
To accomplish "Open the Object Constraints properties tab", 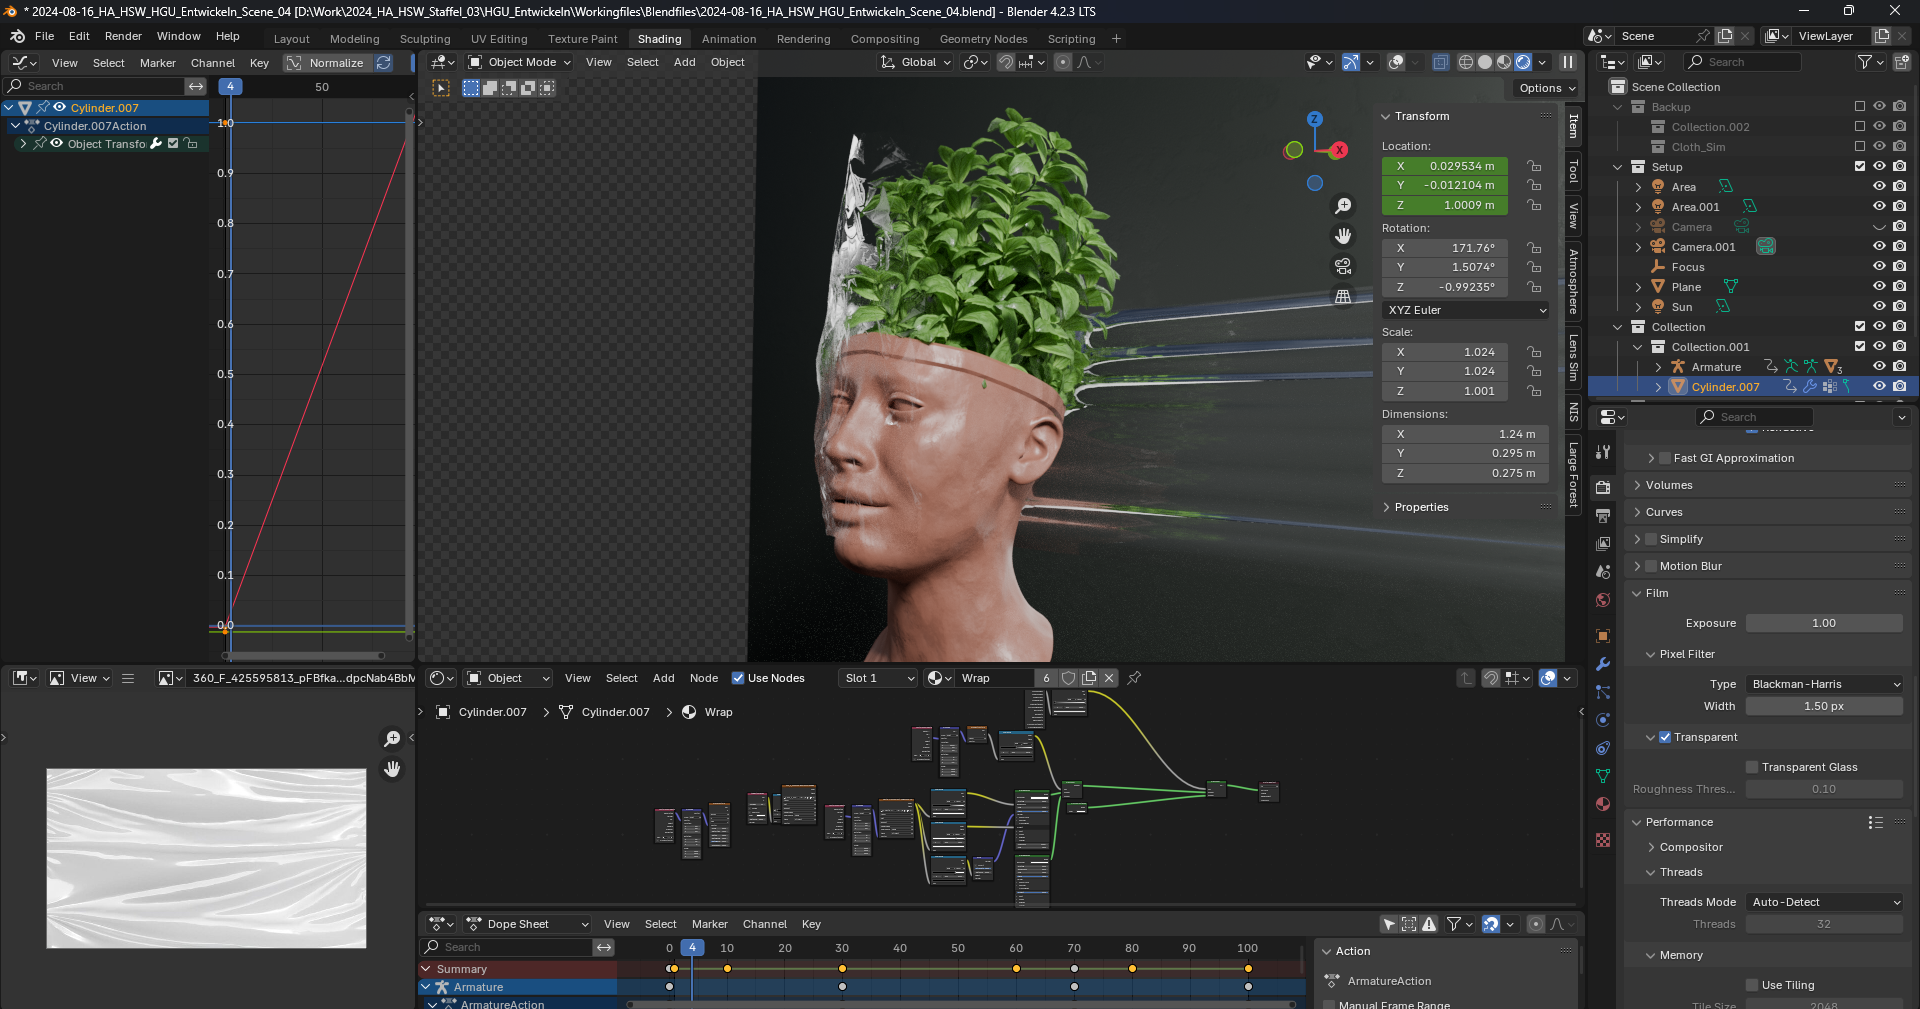I will coord(1603,748).
